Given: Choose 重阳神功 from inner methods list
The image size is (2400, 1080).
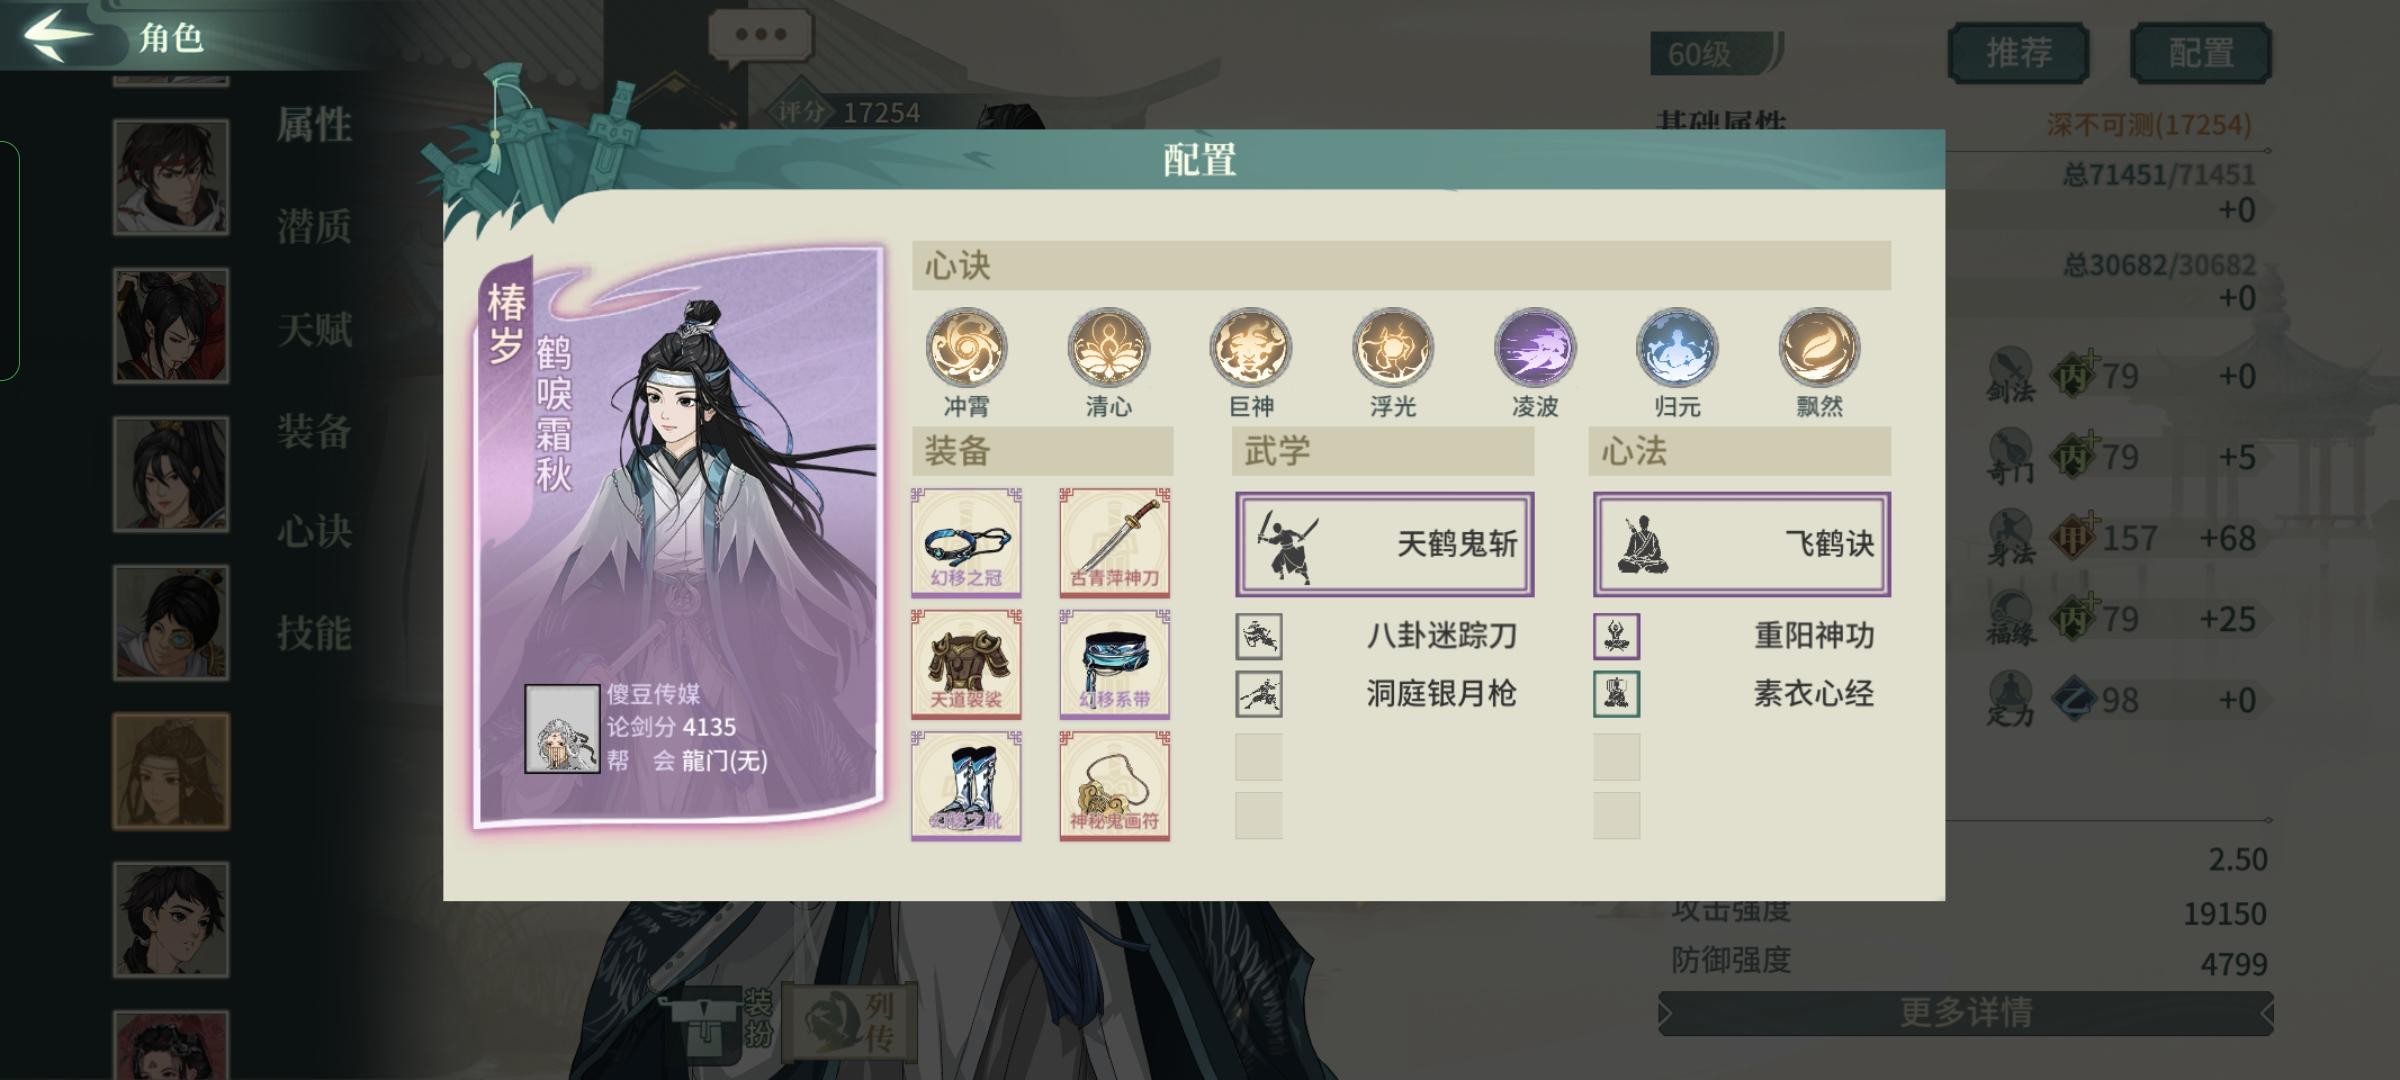Looking at the screenshot, I should click(1741, 636).
